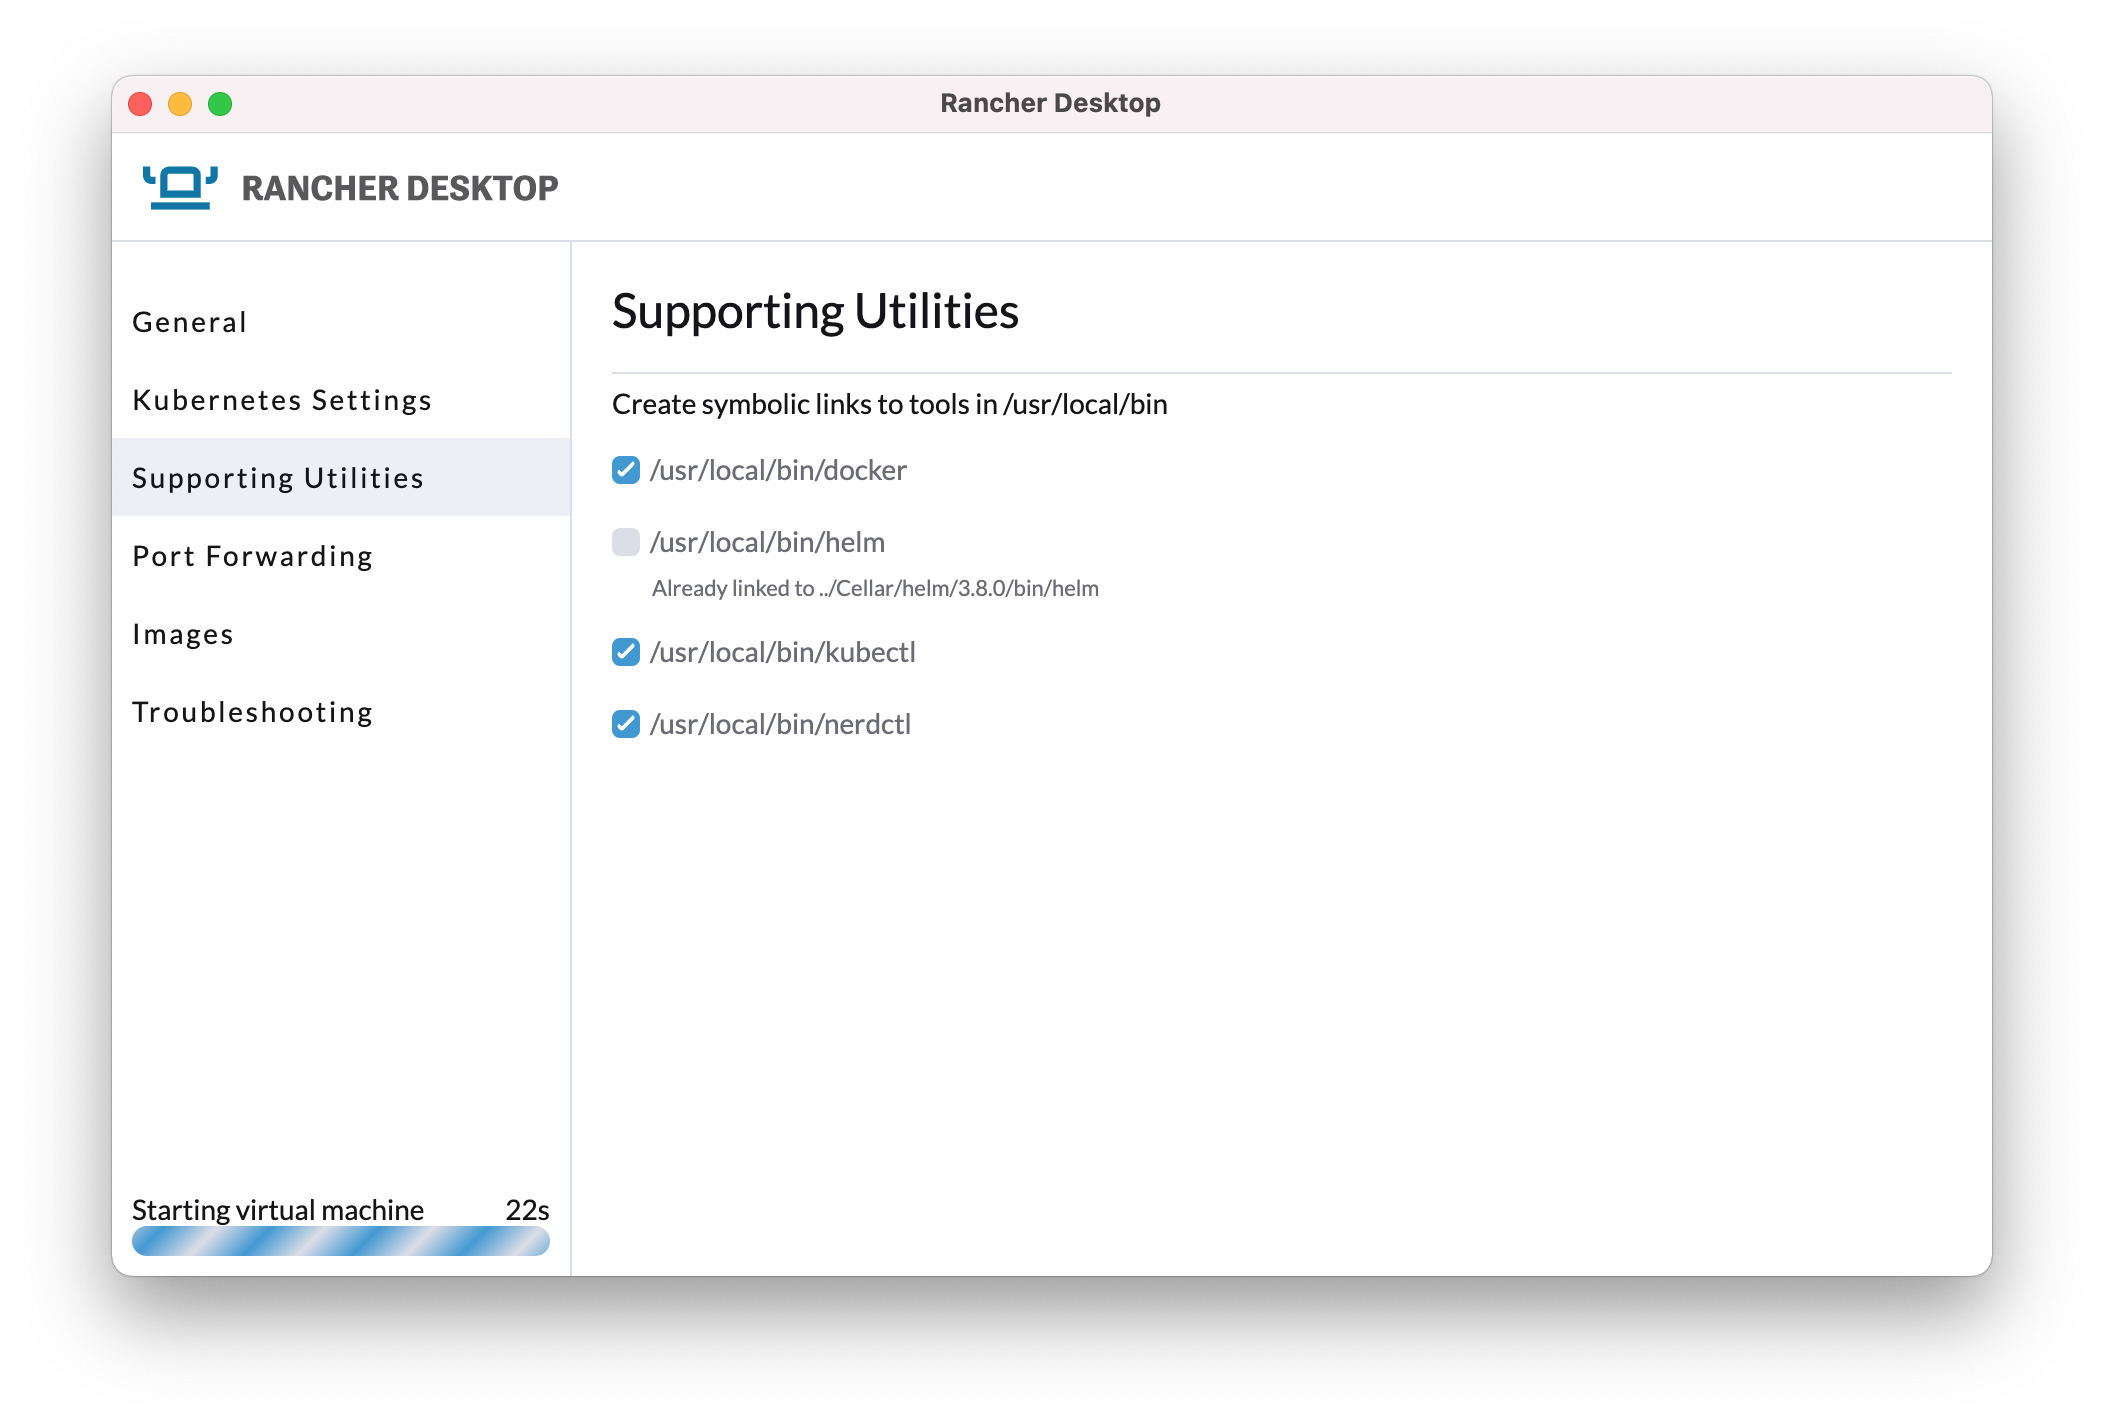The height and width of the screenshot is (1424, 2104).
Task: Disable the /usr/local/bin/kubectl symlink
Action: (625, 652)
